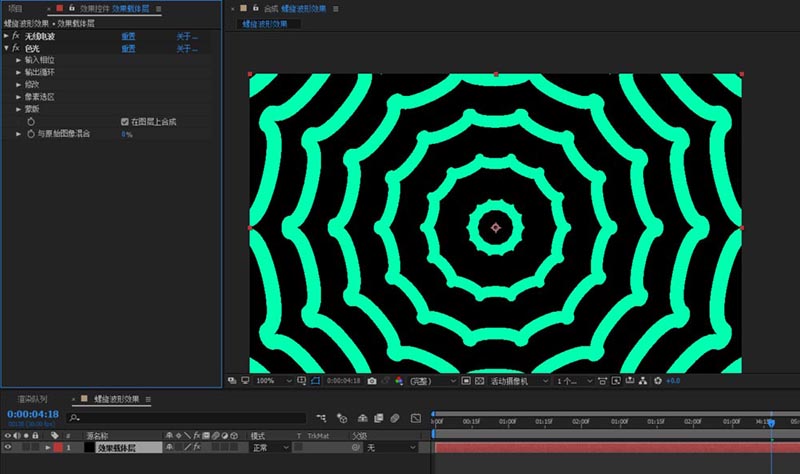
Task: Expand the 无线电波 effect properties
Action: pyautogui.click(x=6, y=36)
